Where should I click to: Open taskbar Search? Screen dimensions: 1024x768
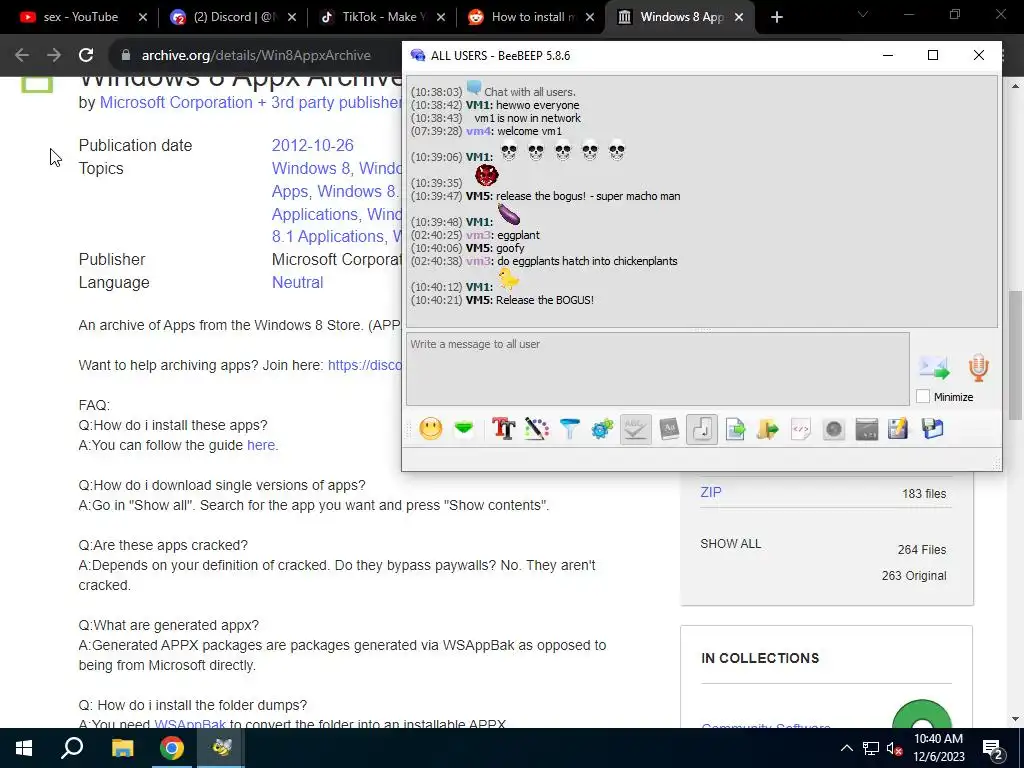pos(72,748)
